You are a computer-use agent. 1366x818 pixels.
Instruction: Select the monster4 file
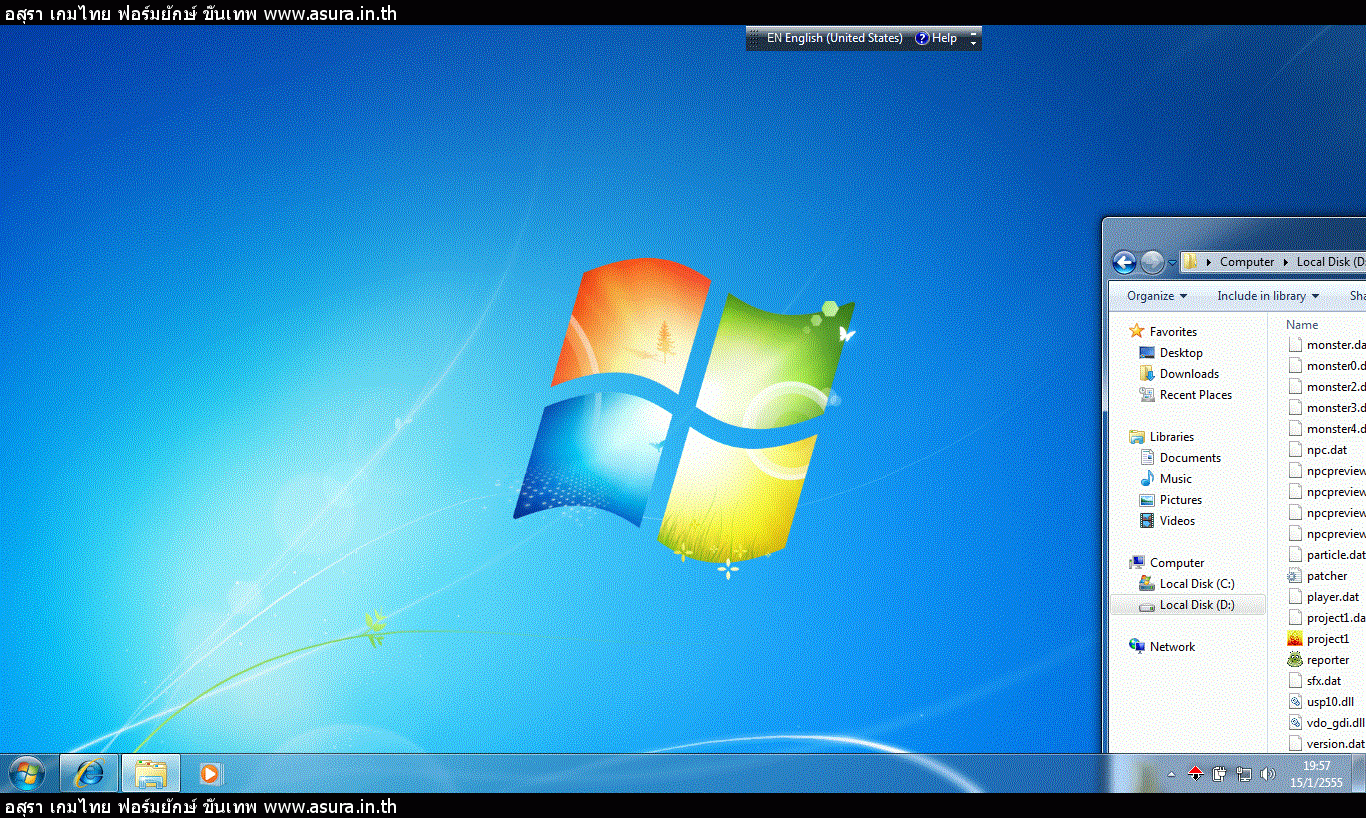(1326, 429)
